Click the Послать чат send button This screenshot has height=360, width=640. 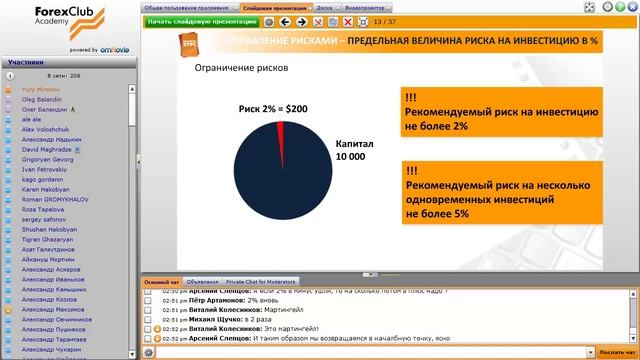tap(617, 352)
